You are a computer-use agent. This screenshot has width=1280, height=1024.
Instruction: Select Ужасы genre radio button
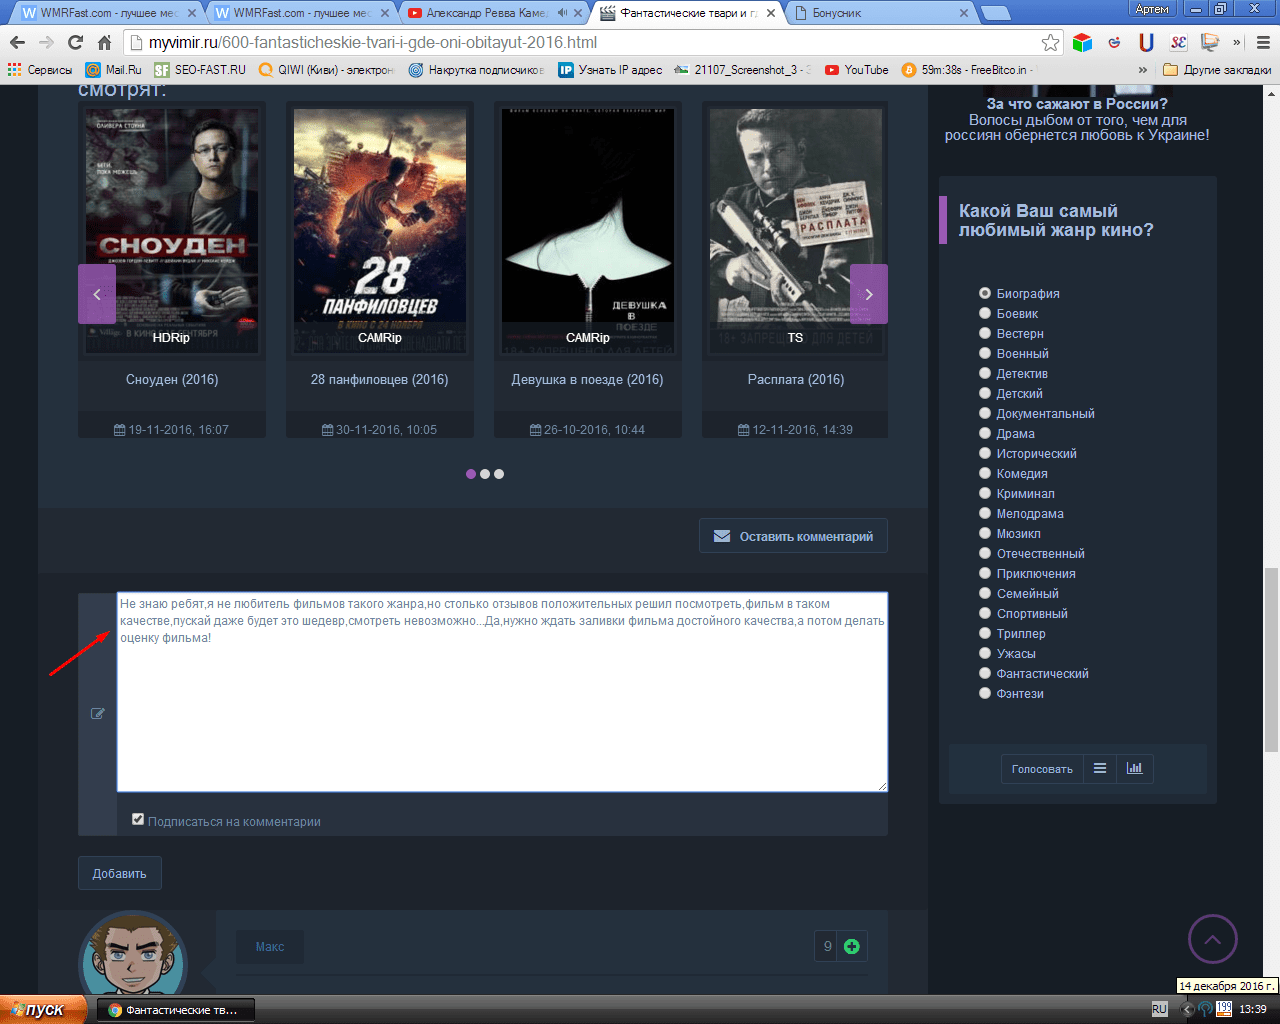tap(985, 653)
